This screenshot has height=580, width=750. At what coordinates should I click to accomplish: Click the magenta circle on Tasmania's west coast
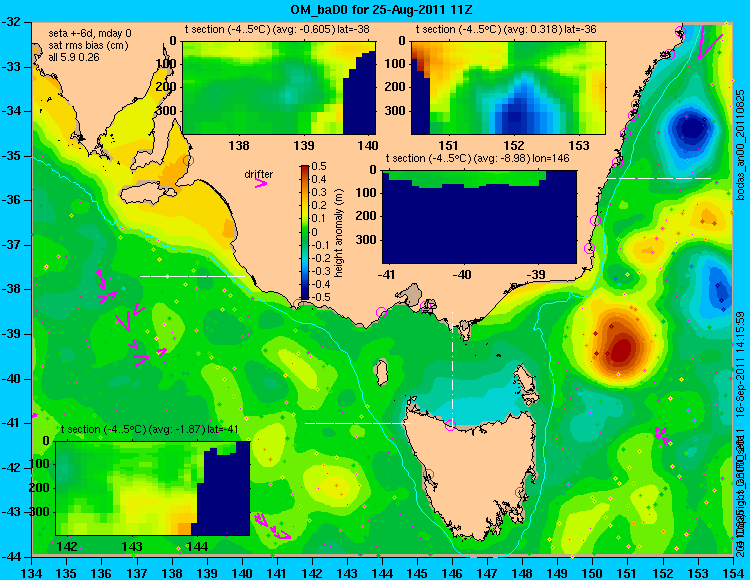(428, 474)
